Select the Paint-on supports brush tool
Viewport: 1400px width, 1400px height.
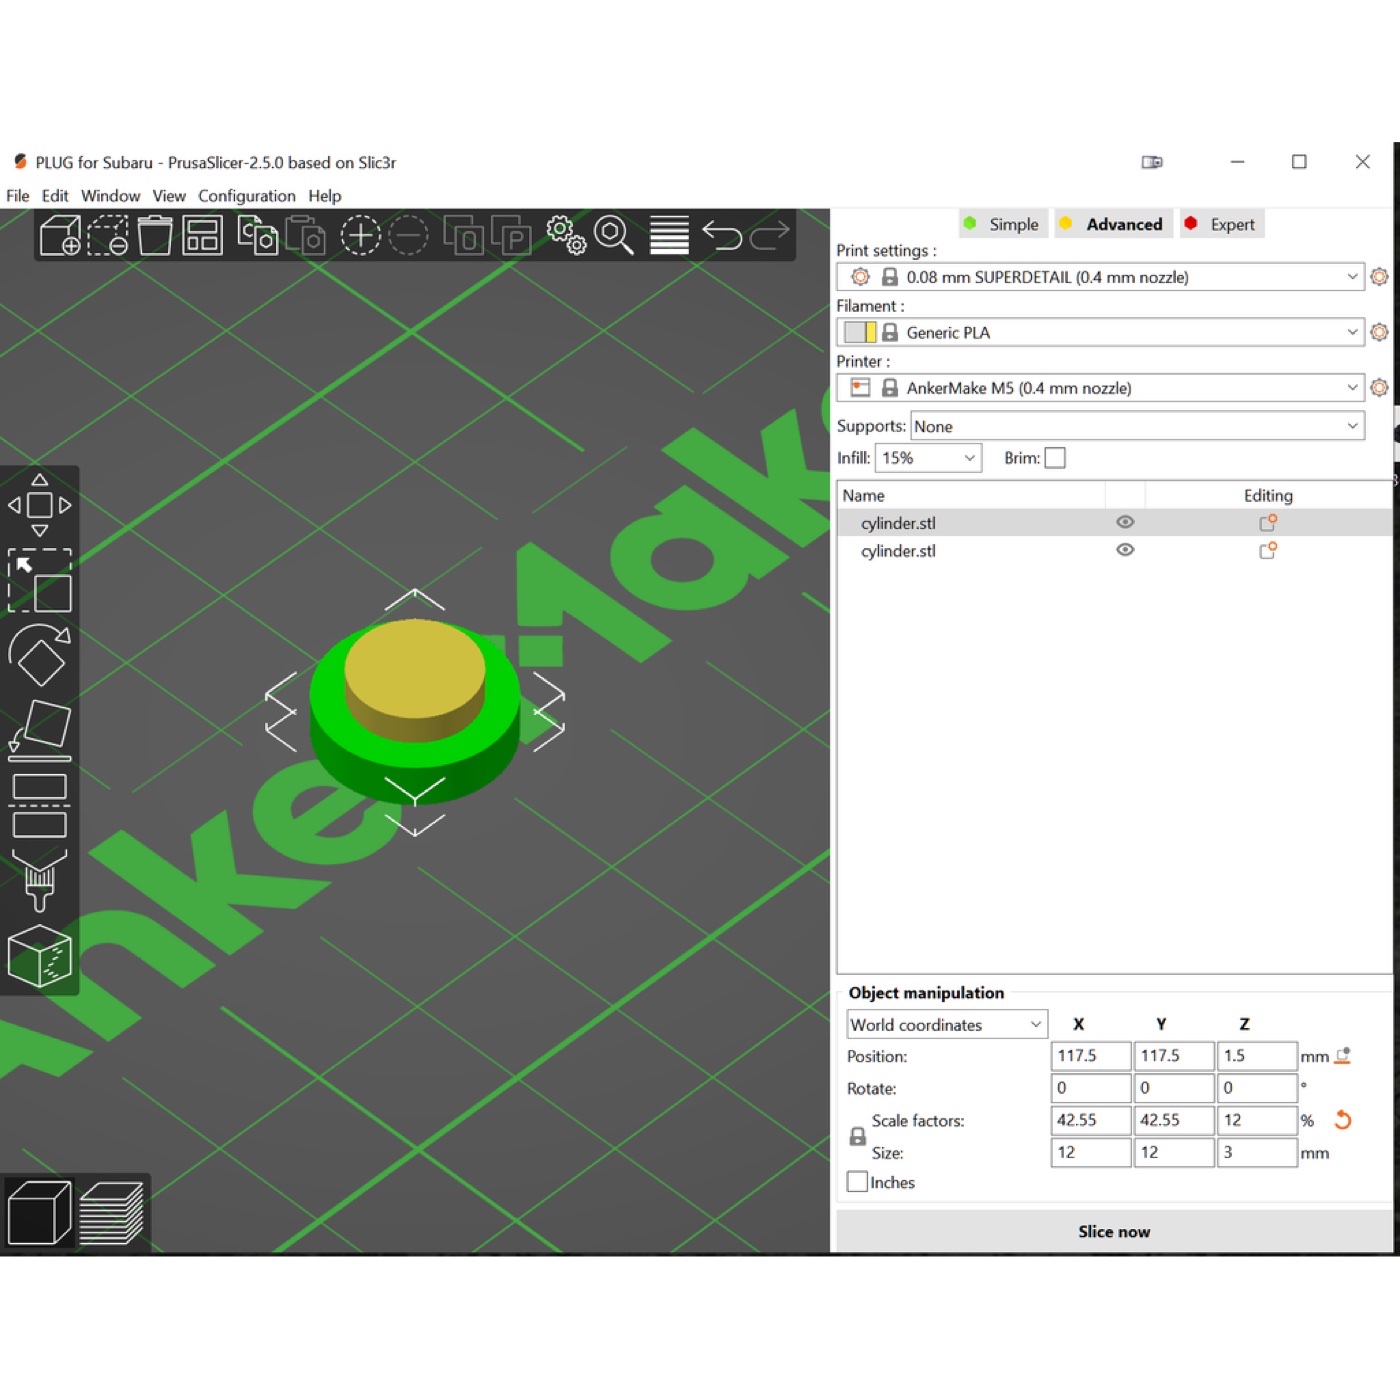[40, 880]
